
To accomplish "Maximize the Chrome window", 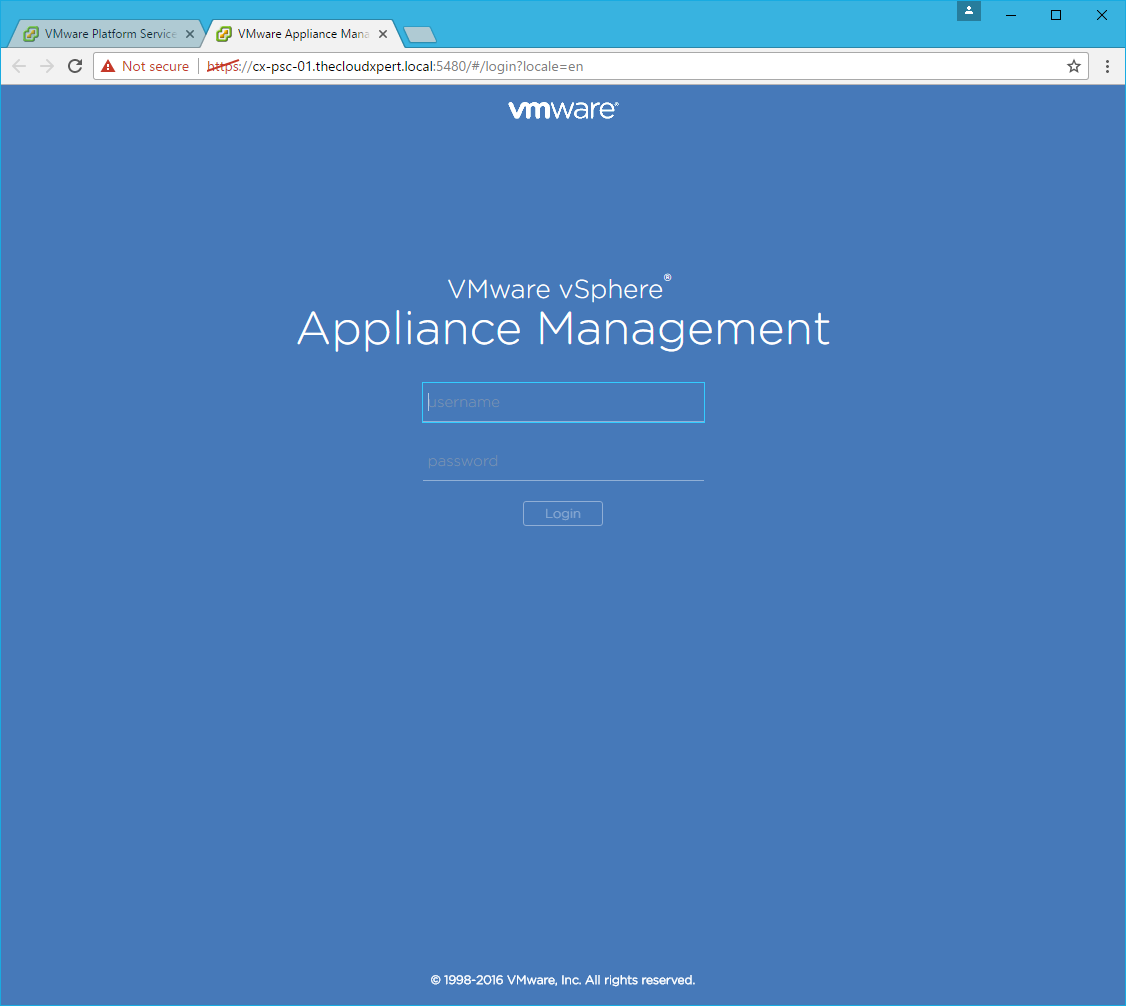I will [x=1056, y=14].
